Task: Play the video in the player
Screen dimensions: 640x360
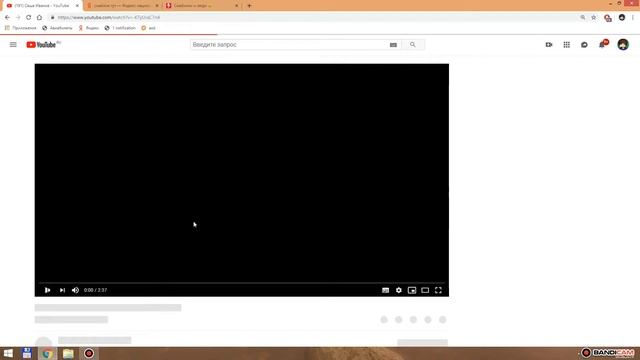Action: pyautogui.click(x=47, y=290)
